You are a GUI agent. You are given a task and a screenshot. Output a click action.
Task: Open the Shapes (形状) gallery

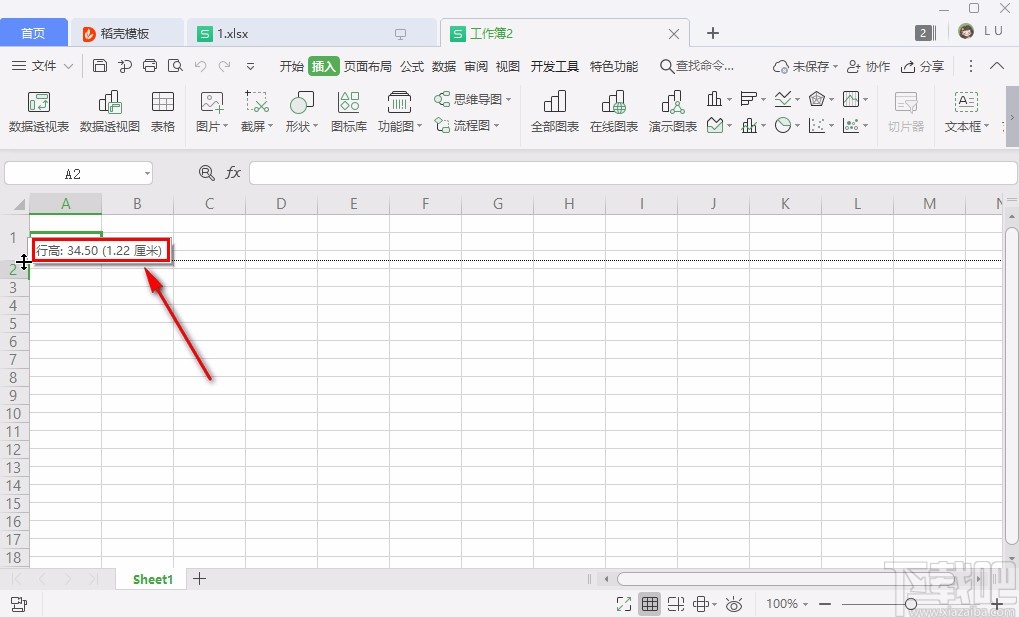click(301, 110)
